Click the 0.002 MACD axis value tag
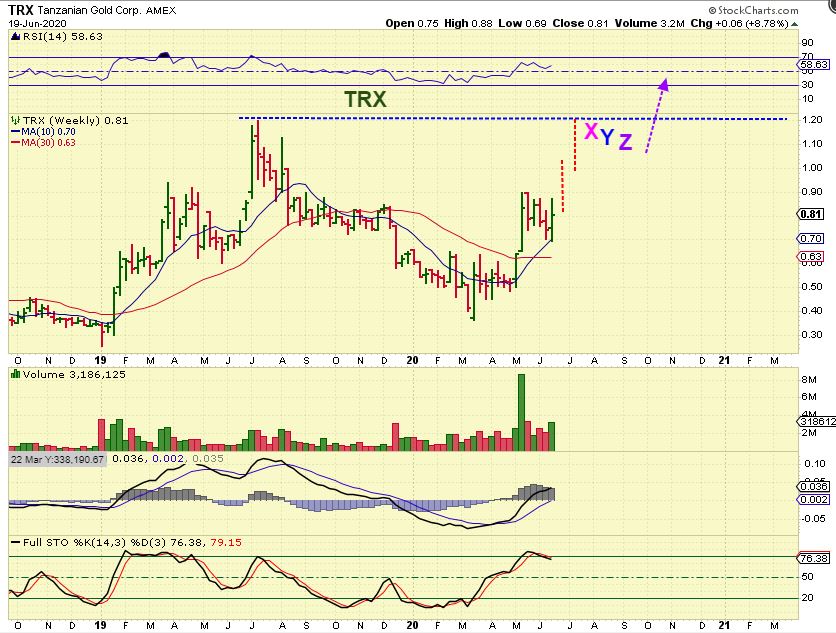The image size is (836, 633). (814, 500)
